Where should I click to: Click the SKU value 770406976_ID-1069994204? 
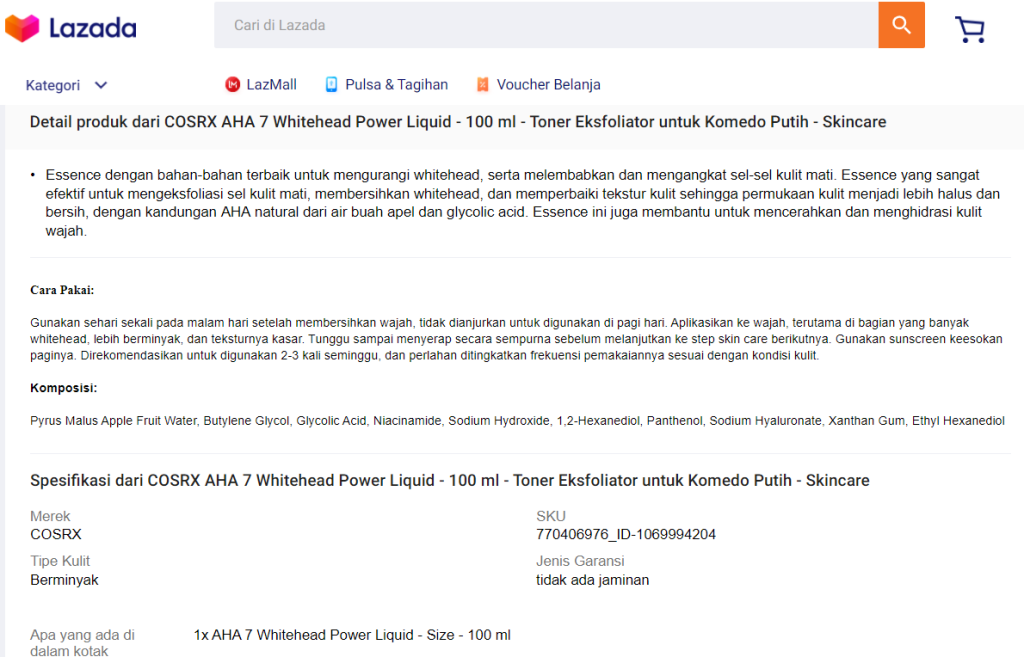coord(626,534)
